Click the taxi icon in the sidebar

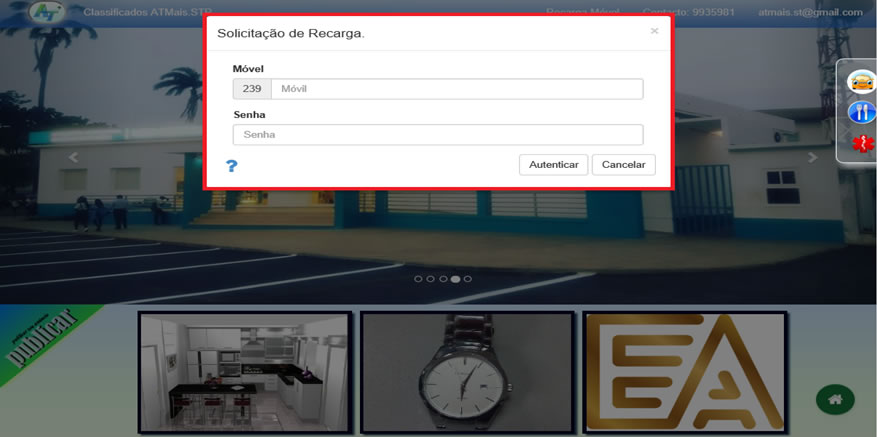(861, 81)
